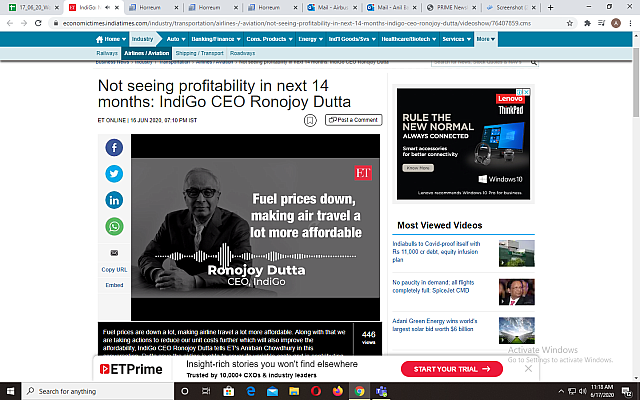Reload the page
Image resolution: width=640 pixels, height=400 pixels.
click(x=38, y=23)
